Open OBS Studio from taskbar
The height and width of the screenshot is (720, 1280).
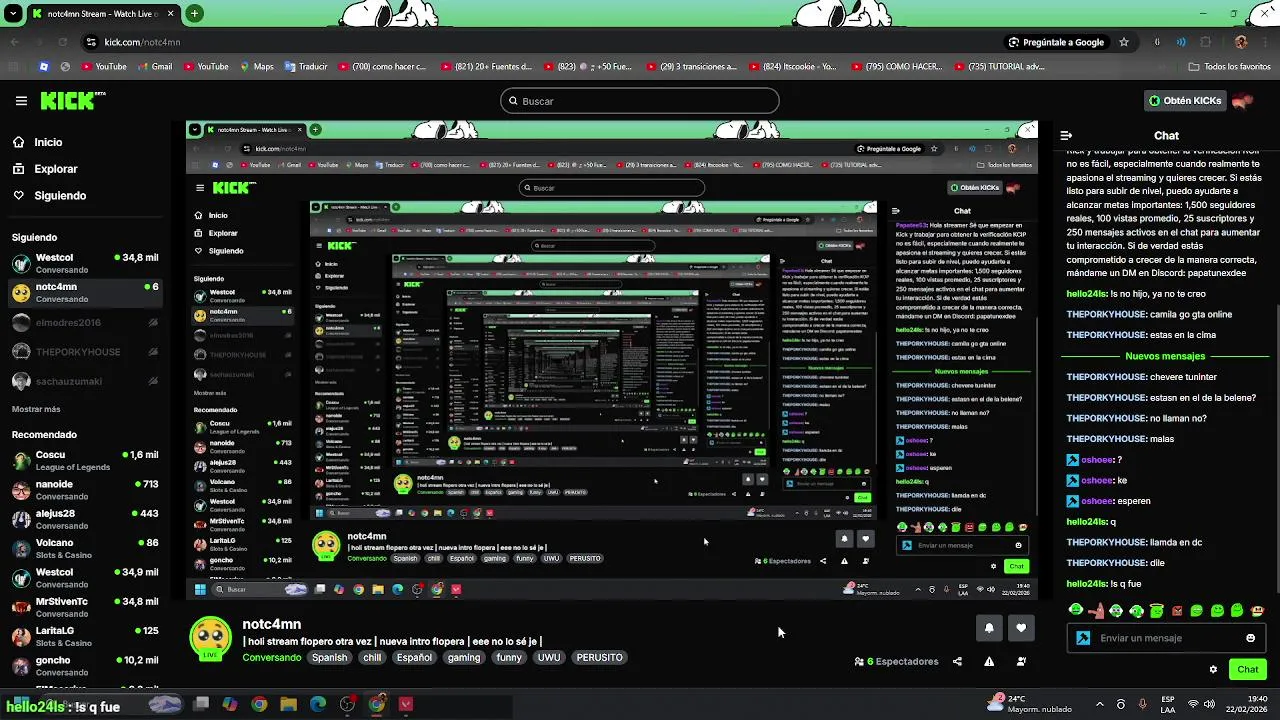click(347, 704)
